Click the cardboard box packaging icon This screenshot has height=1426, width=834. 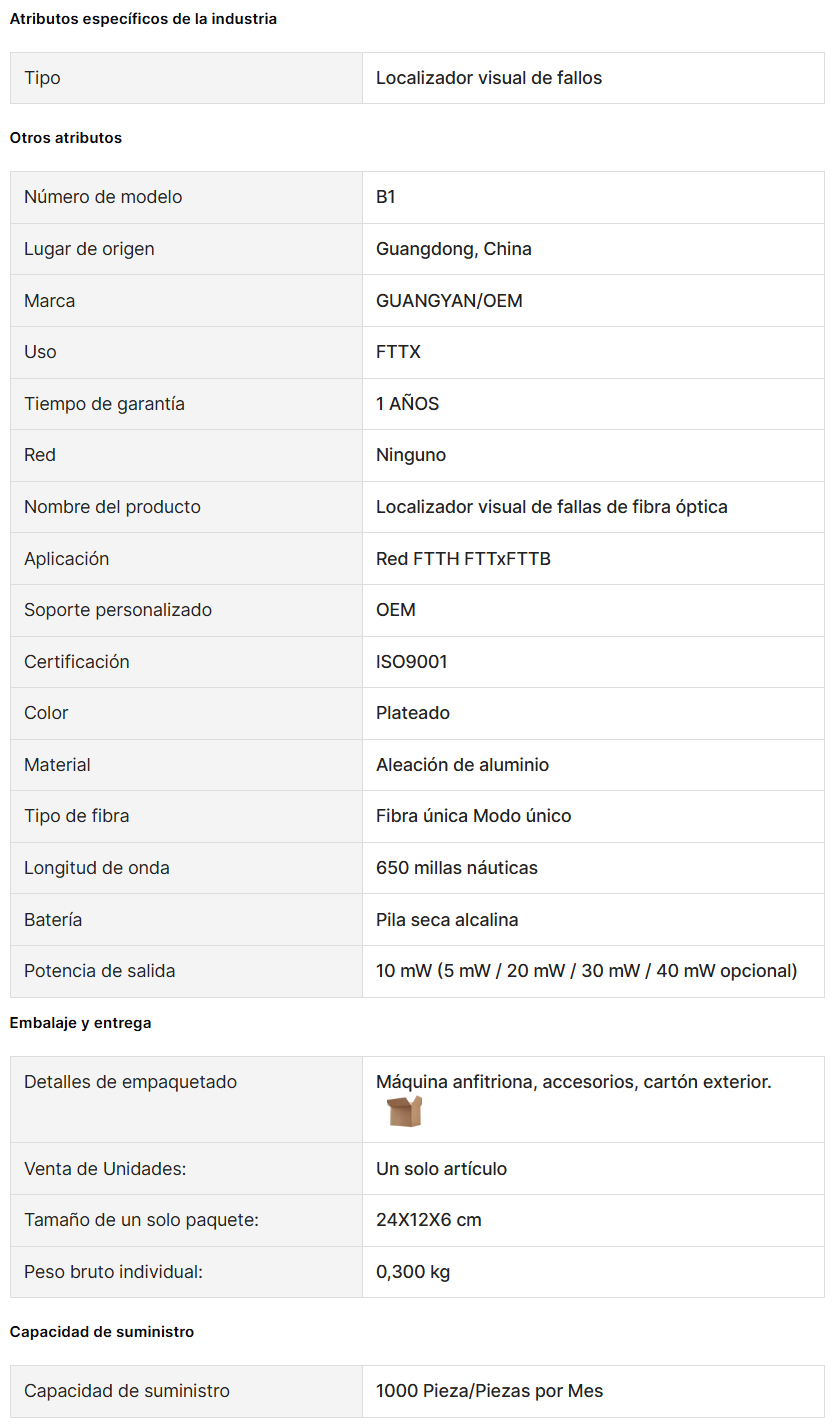pos(404,1111)
